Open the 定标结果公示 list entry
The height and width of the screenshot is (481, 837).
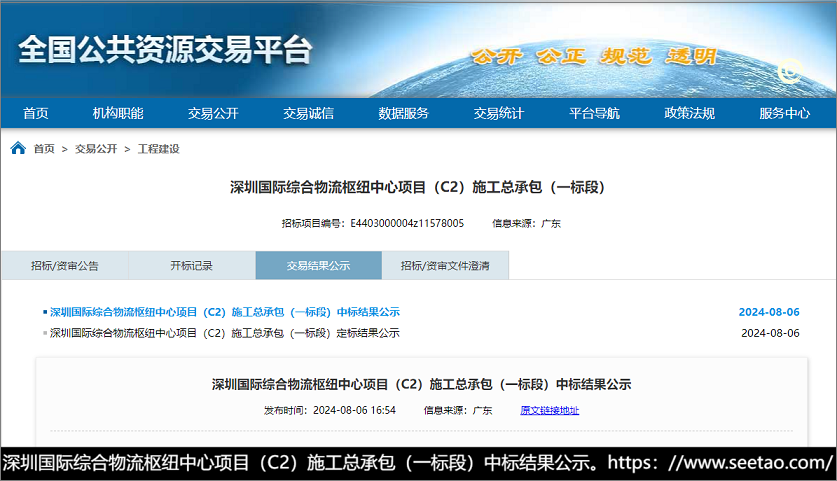pos(224,333)
